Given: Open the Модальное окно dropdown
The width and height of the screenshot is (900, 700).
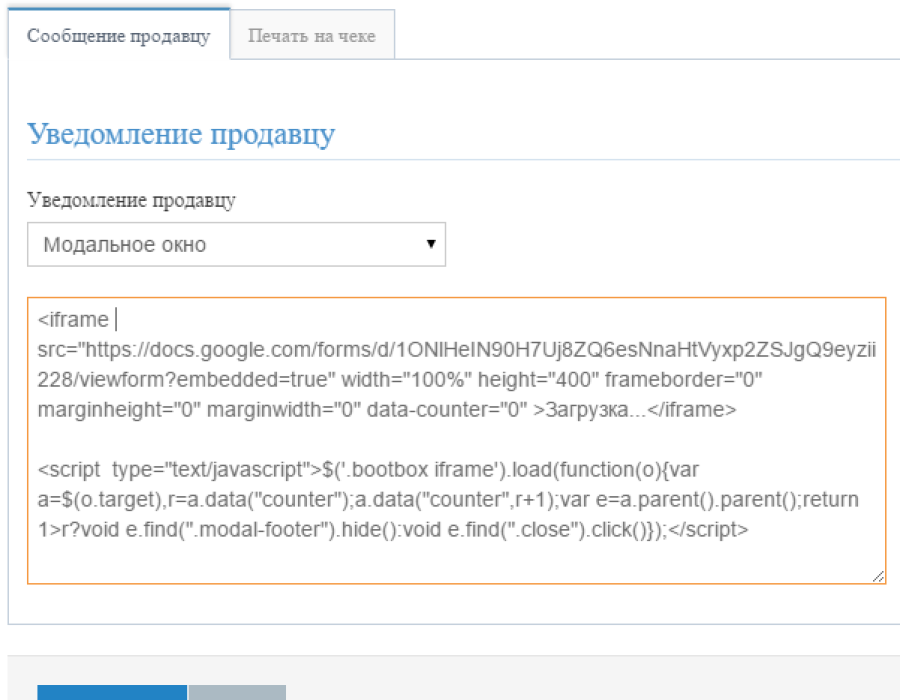Looking at the screenshot, I should [x=236, y=244].
